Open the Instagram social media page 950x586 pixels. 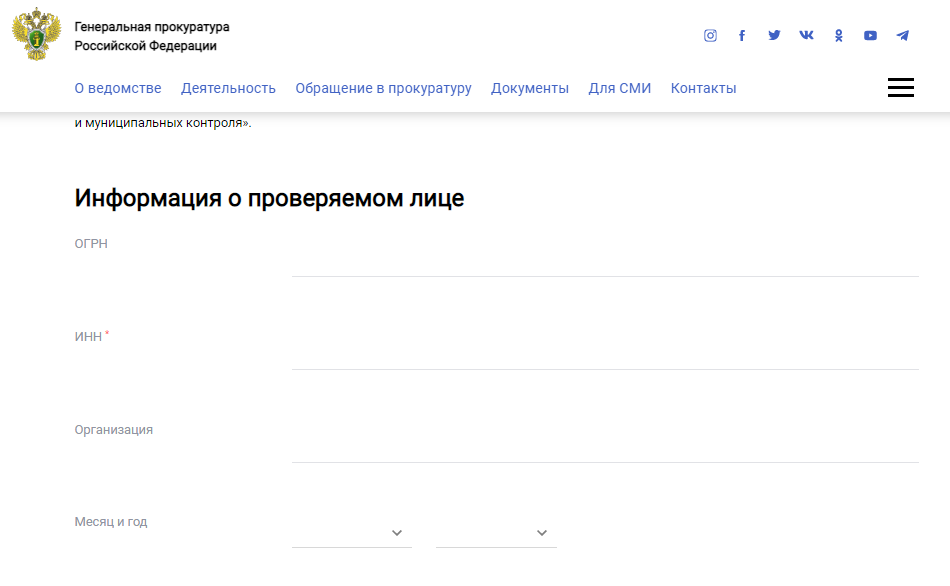coord(710,36)
